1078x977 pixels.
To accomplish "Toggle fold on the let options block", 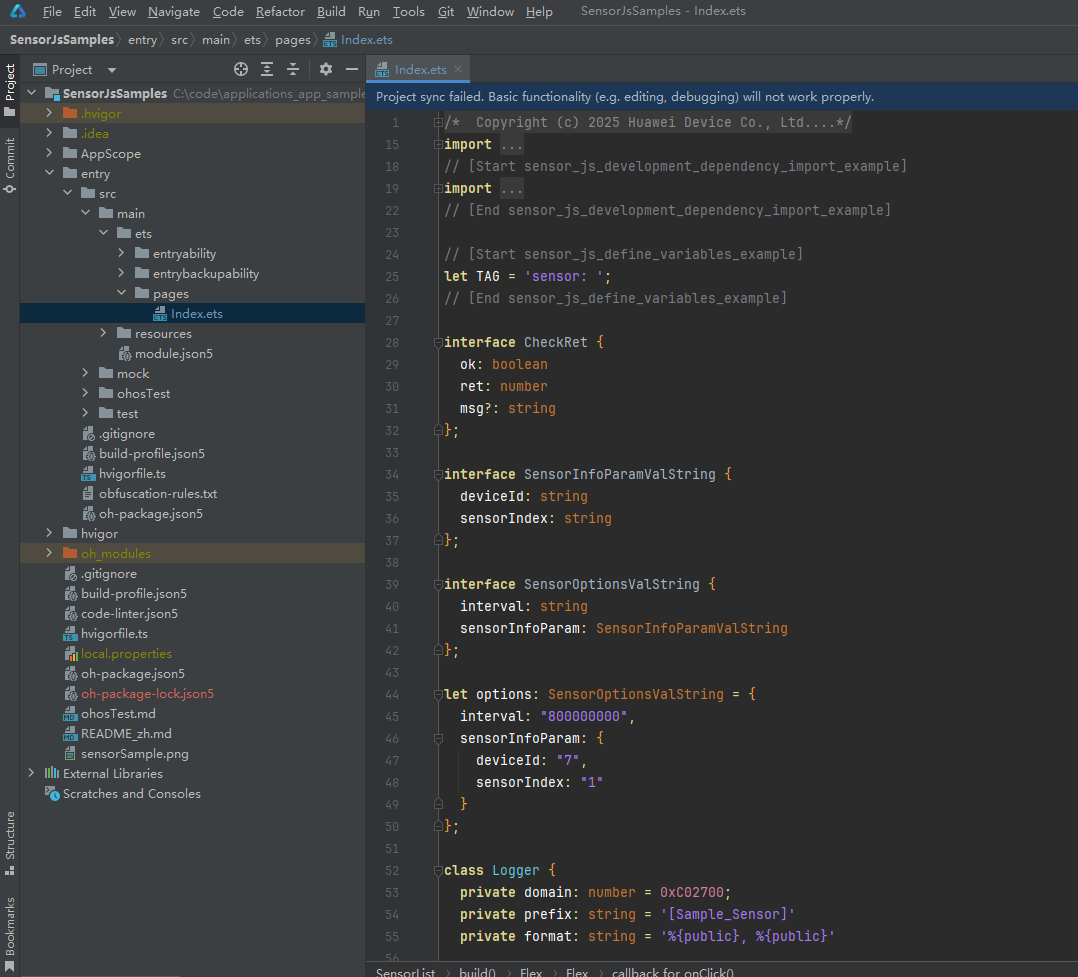I will [438, 694].
